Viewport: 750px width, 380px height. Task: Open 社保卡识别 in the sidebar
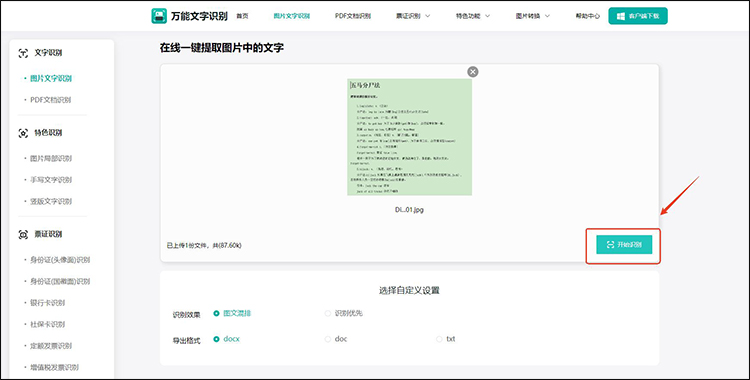47,324
